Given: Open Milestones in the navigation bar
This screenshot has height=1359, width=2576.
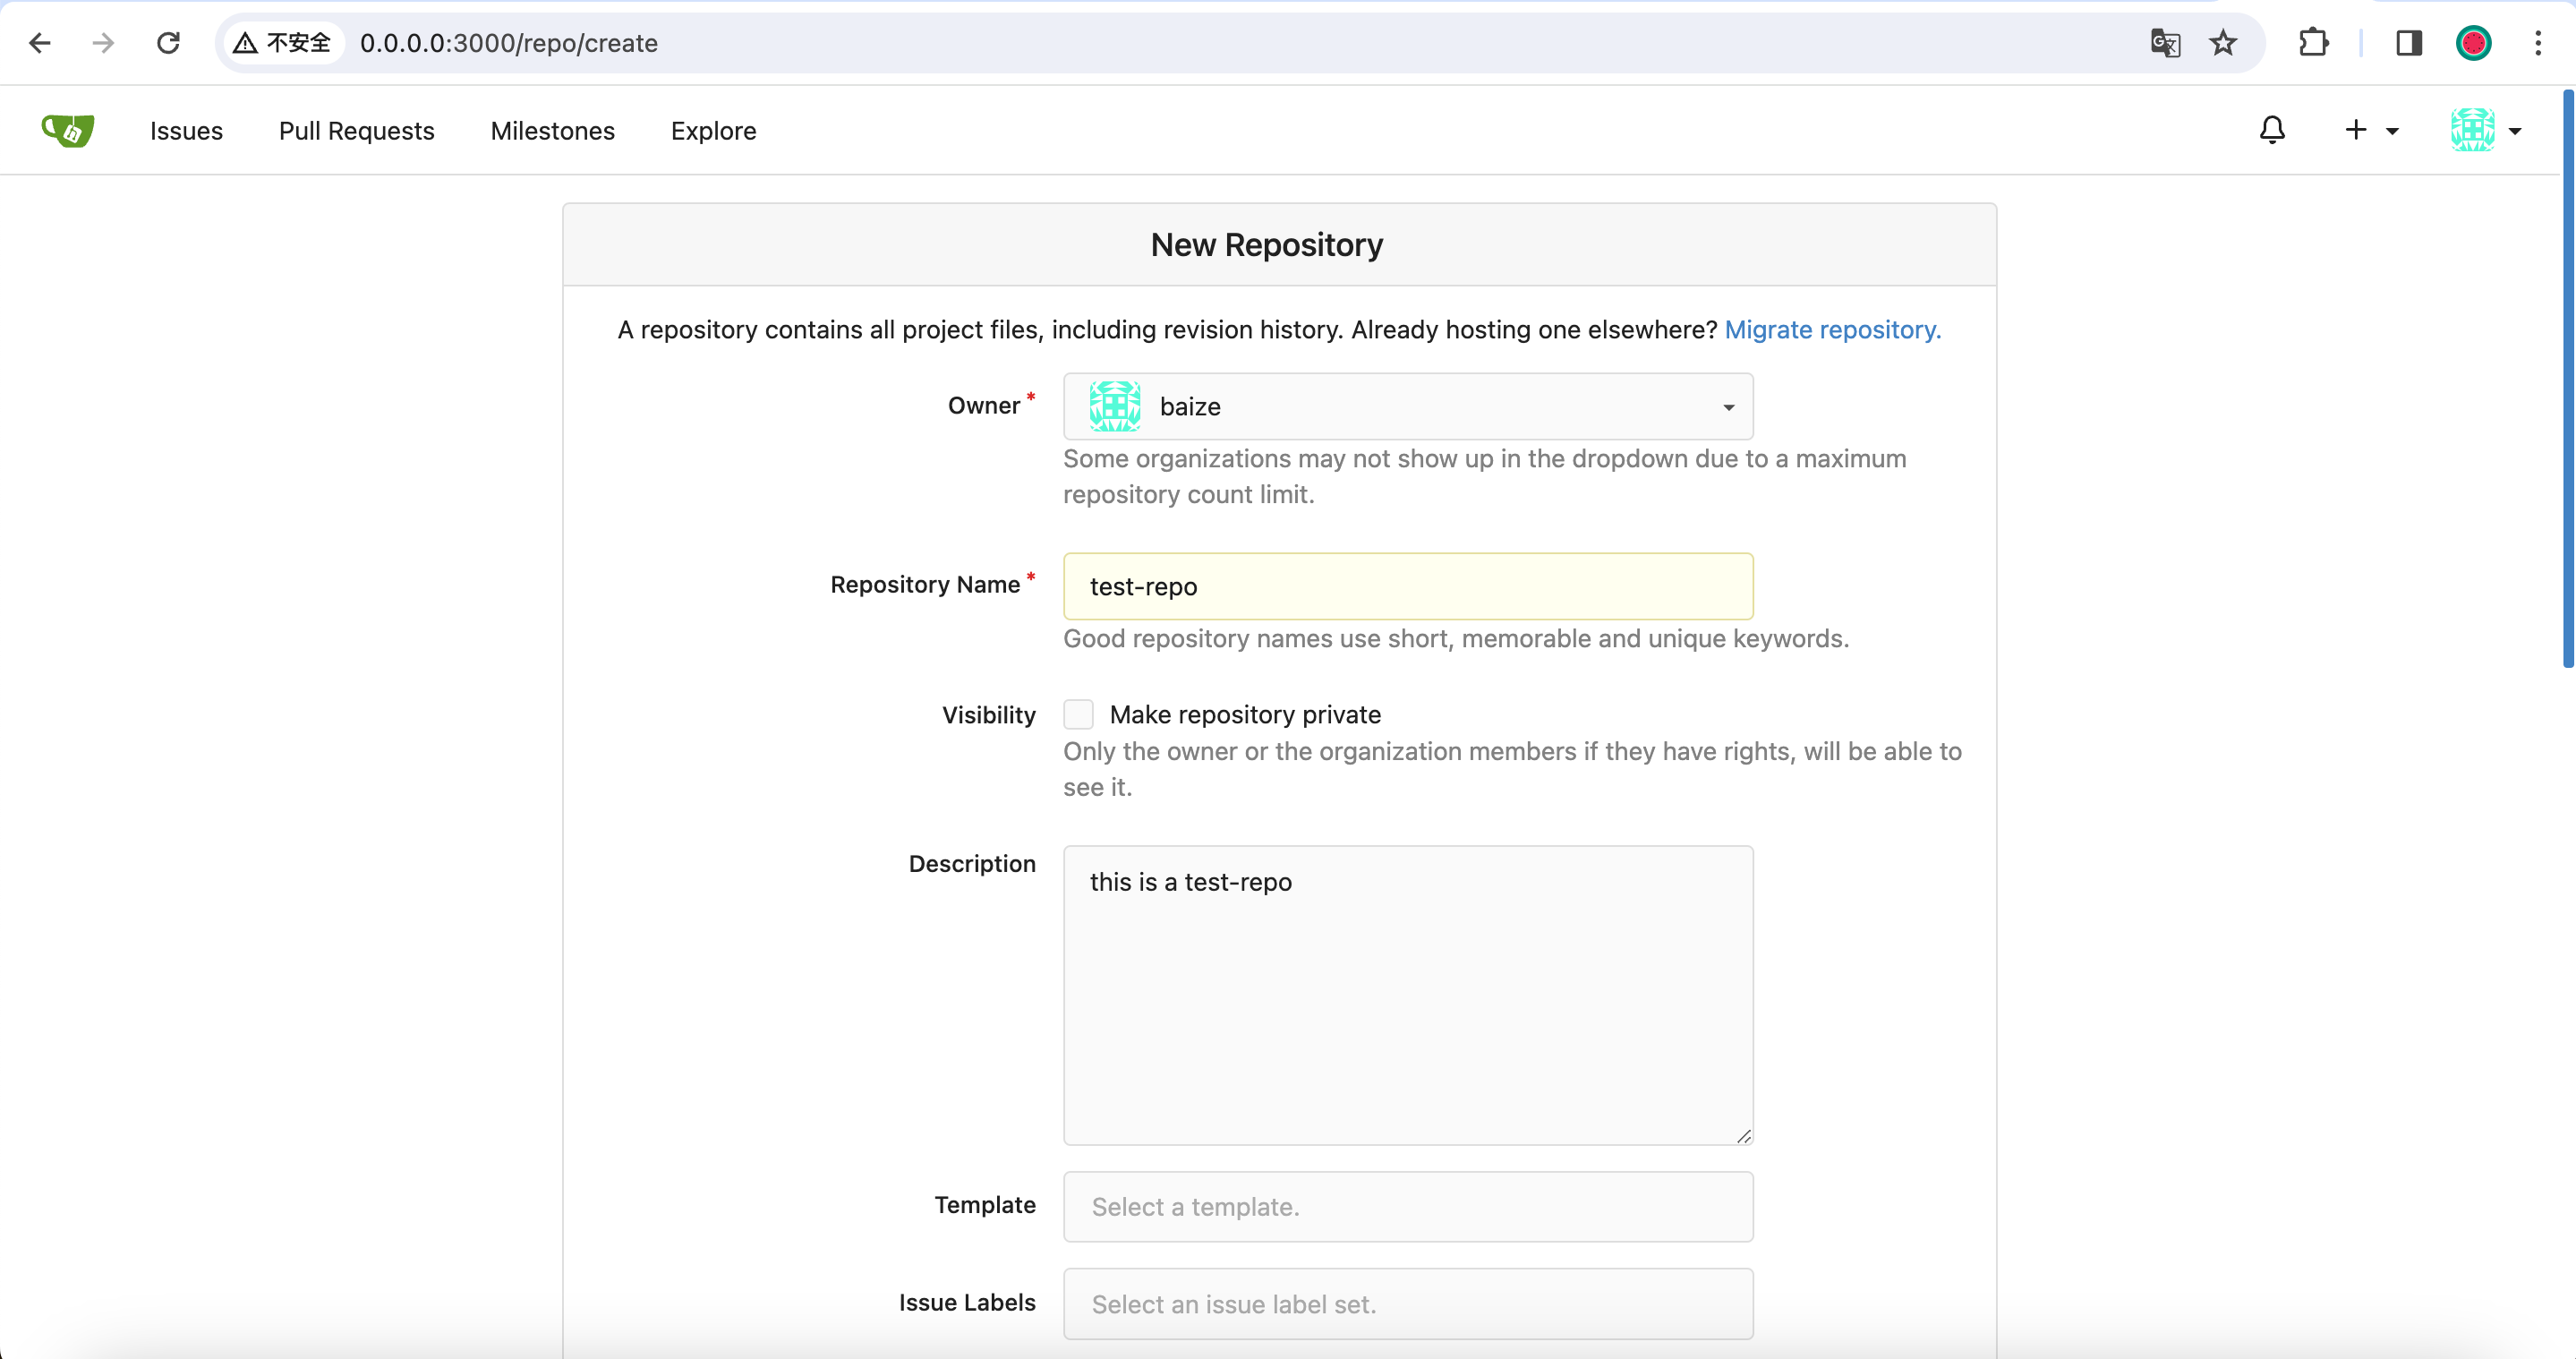Looking at the screenshot, I should 552,131.
